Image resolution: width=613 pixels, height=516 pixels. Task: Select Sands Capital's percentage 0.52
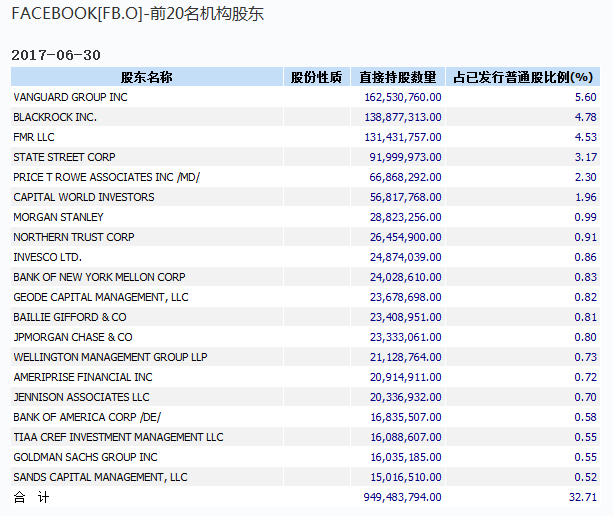click(x=585, y=477)
